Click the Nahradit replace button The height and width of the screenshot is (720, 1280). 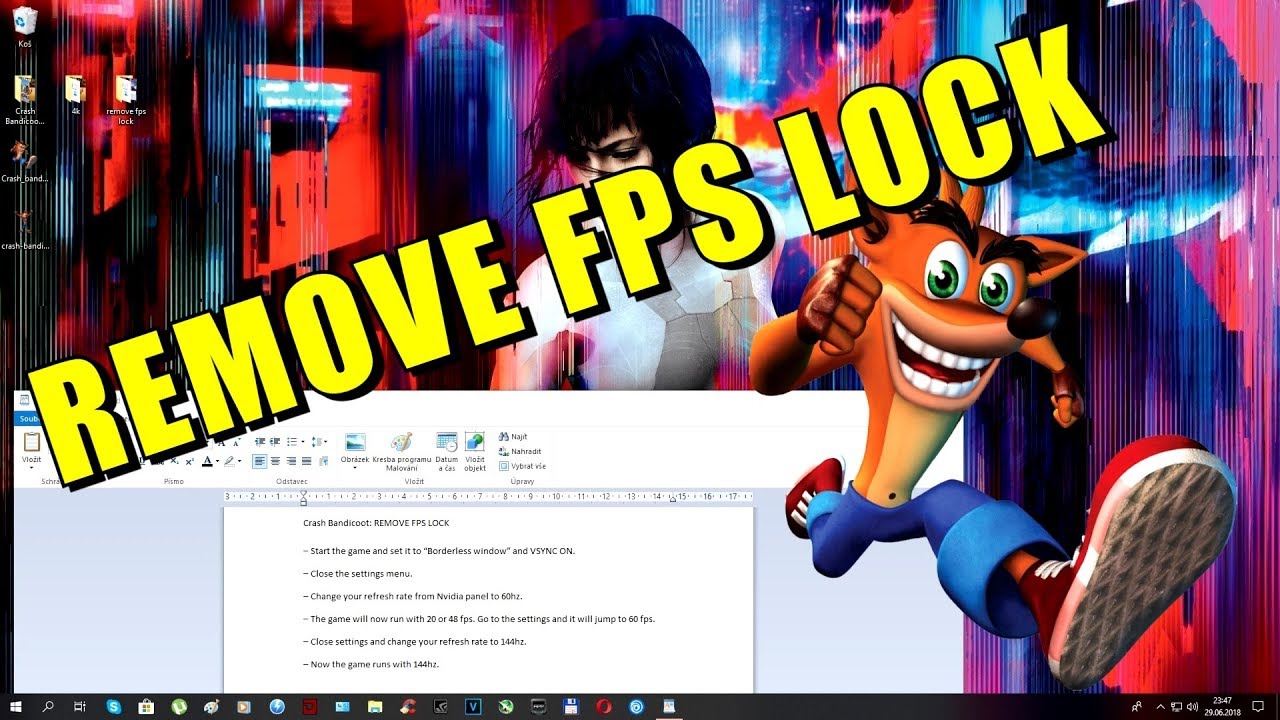[x=520, y=451]
